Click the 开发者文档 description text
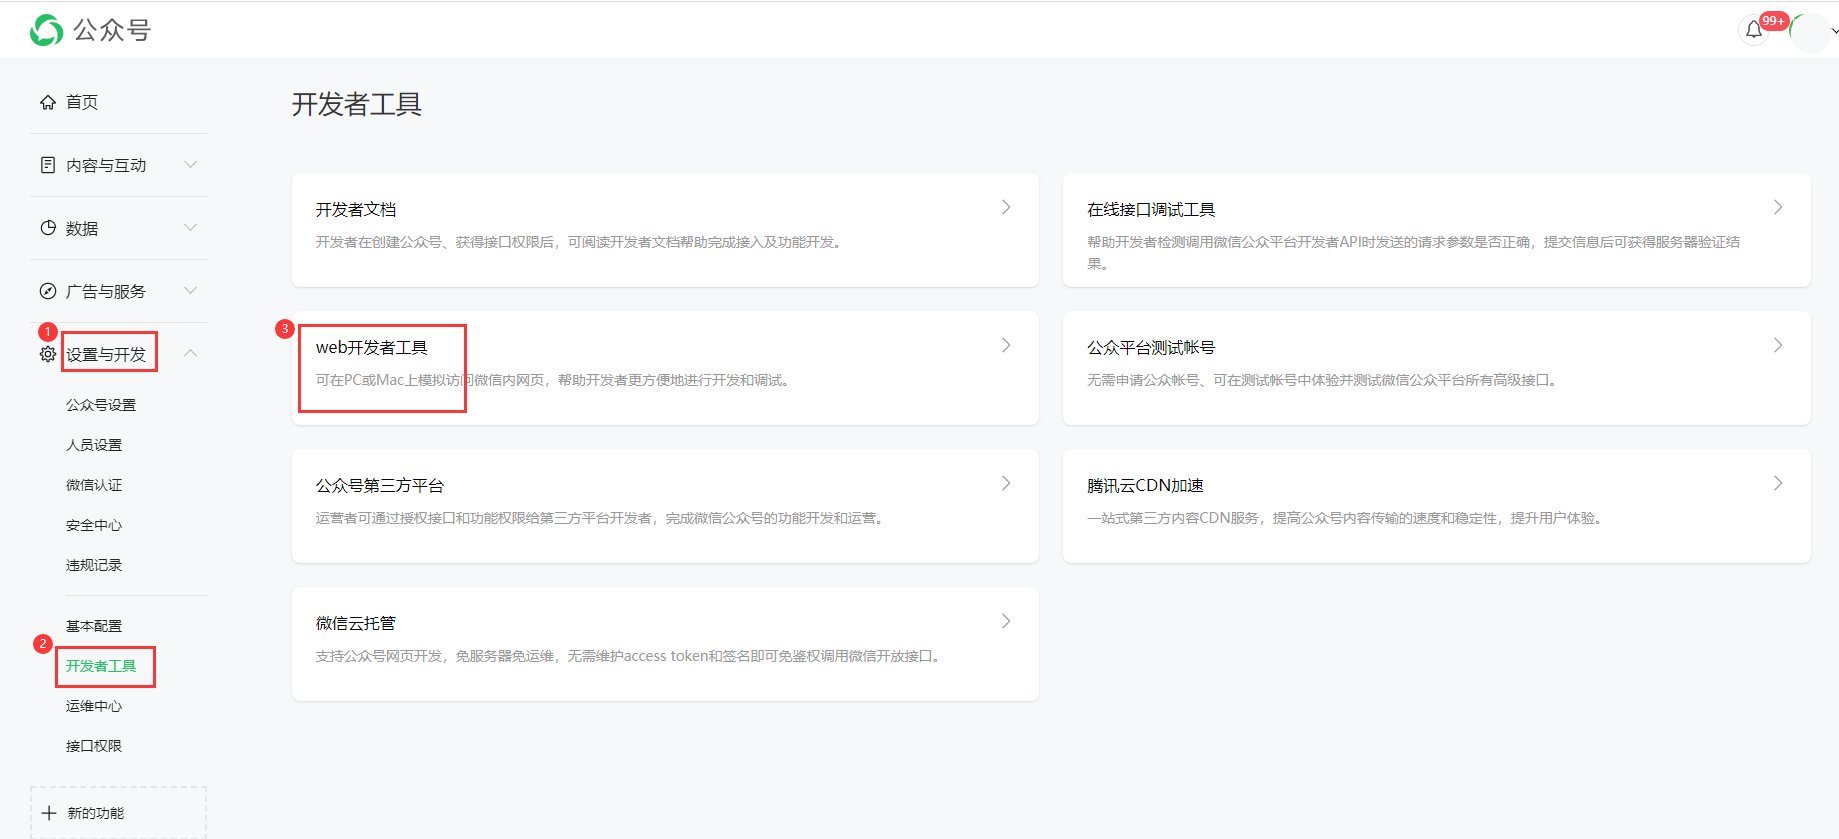Image resolution: width=1839 pixels, height=839 pixels. point(581,242)
